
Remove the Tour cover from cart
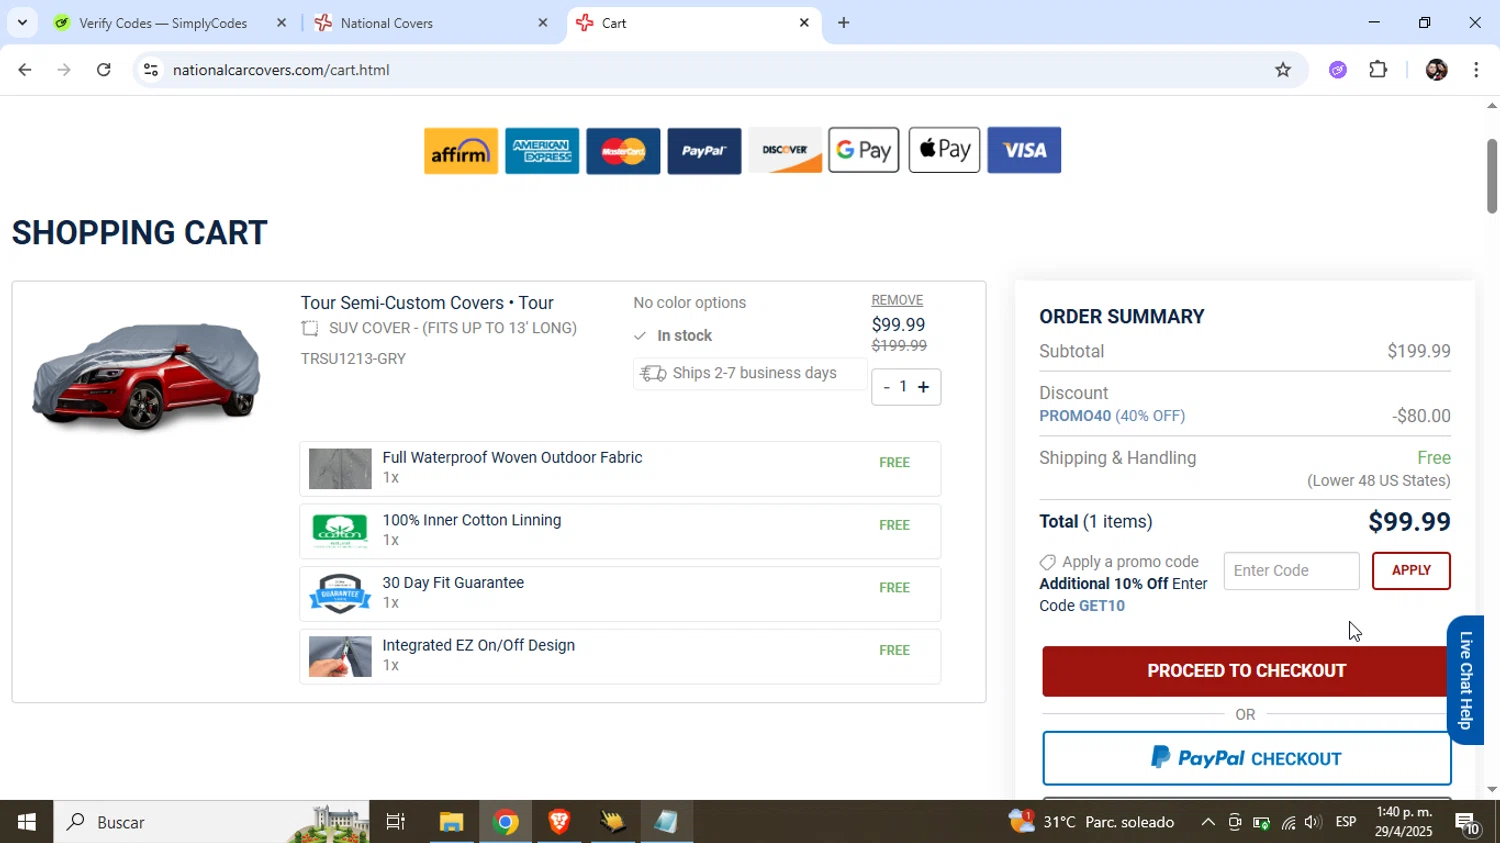[897, 300]
